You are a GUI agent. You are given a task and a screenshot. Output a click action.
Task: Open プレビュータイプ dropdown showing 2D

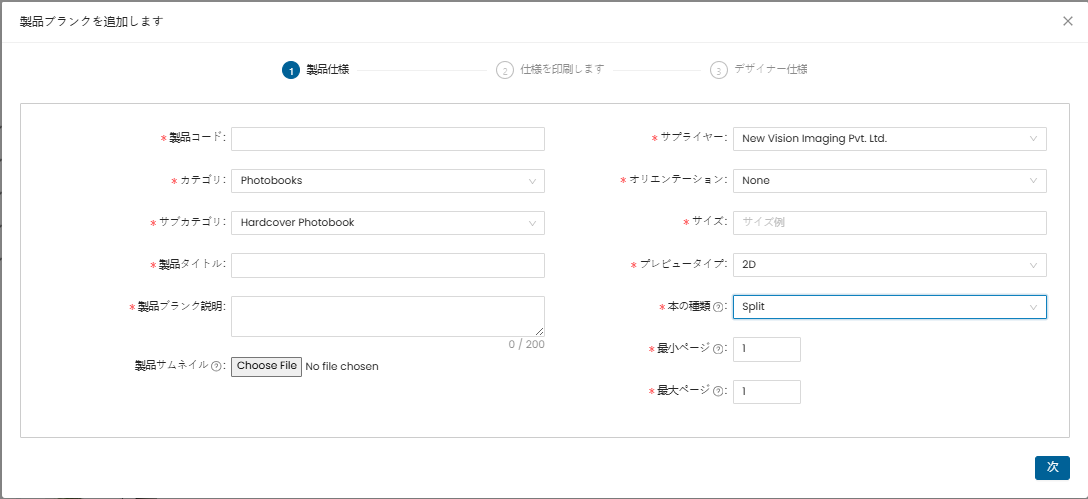(x=889, y=265)
